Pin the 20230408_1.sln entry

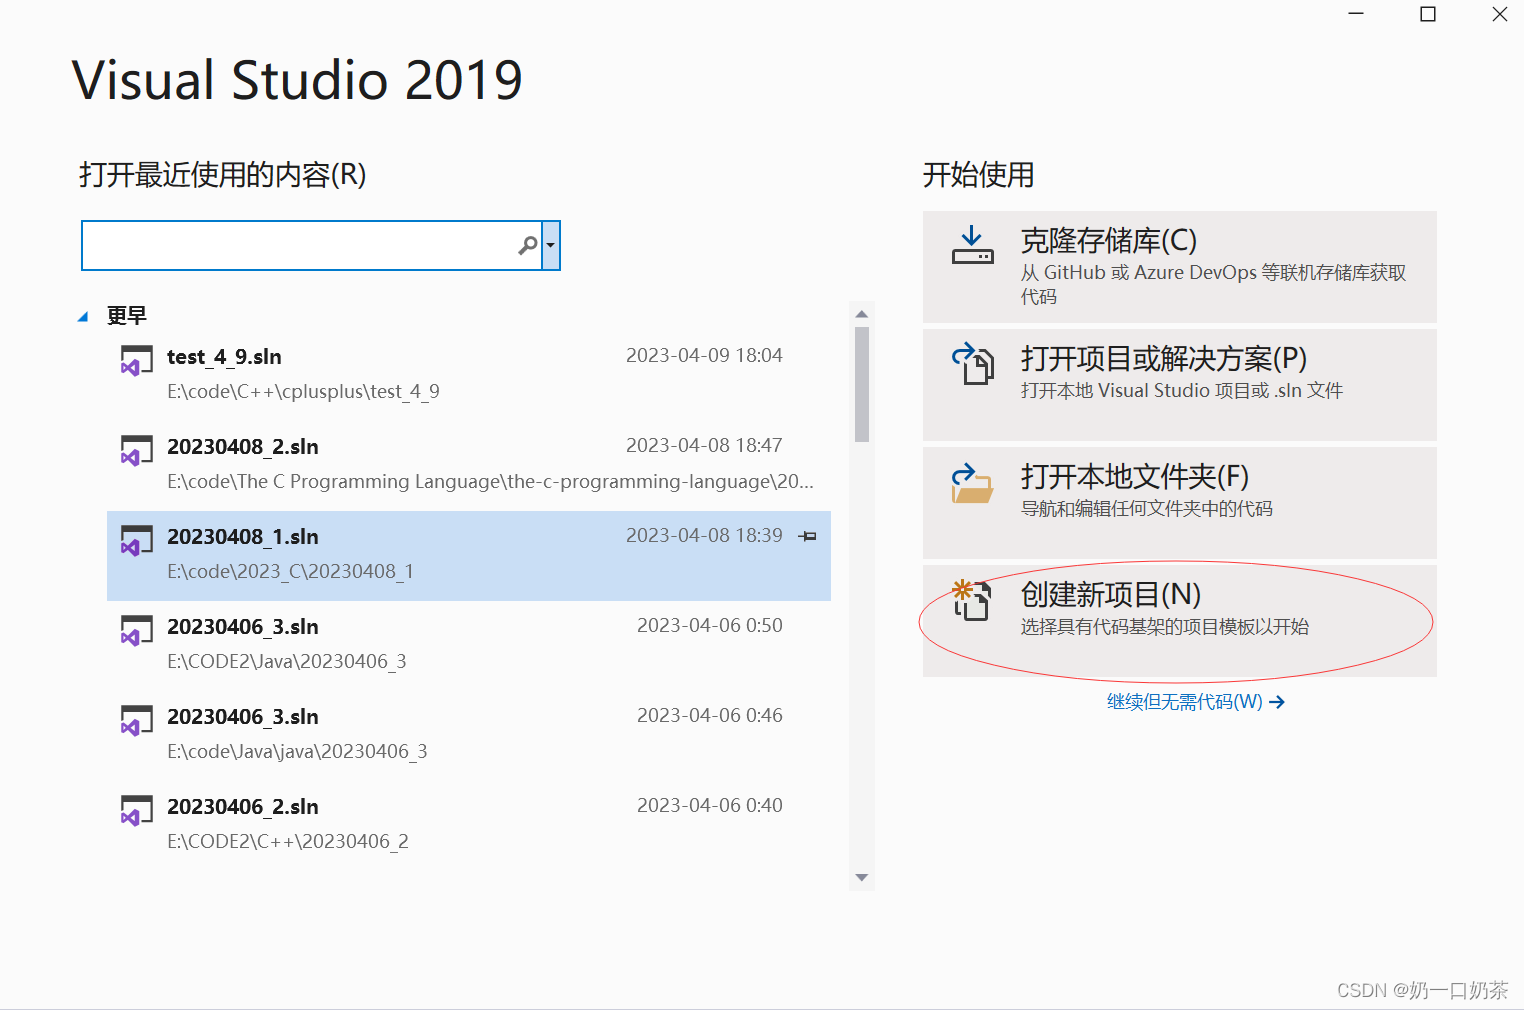[x=808, y=537]
